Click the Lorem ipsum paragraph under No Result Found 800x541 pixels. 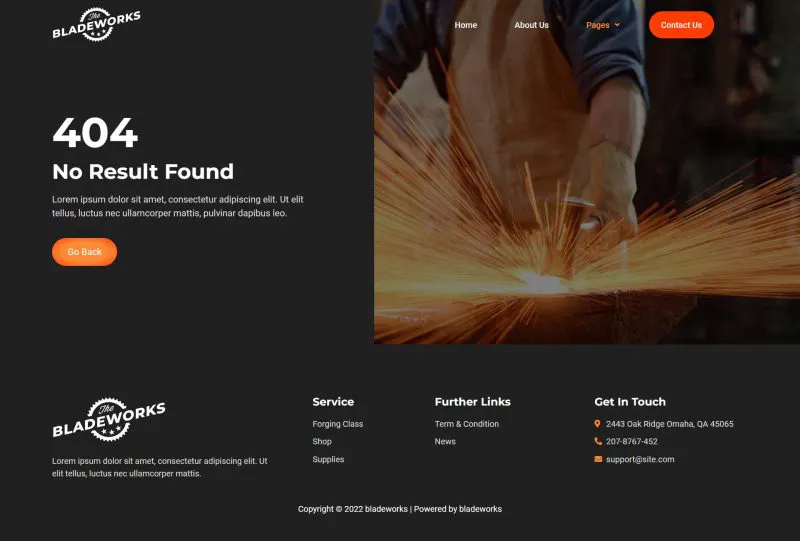[x=178, y=206]
